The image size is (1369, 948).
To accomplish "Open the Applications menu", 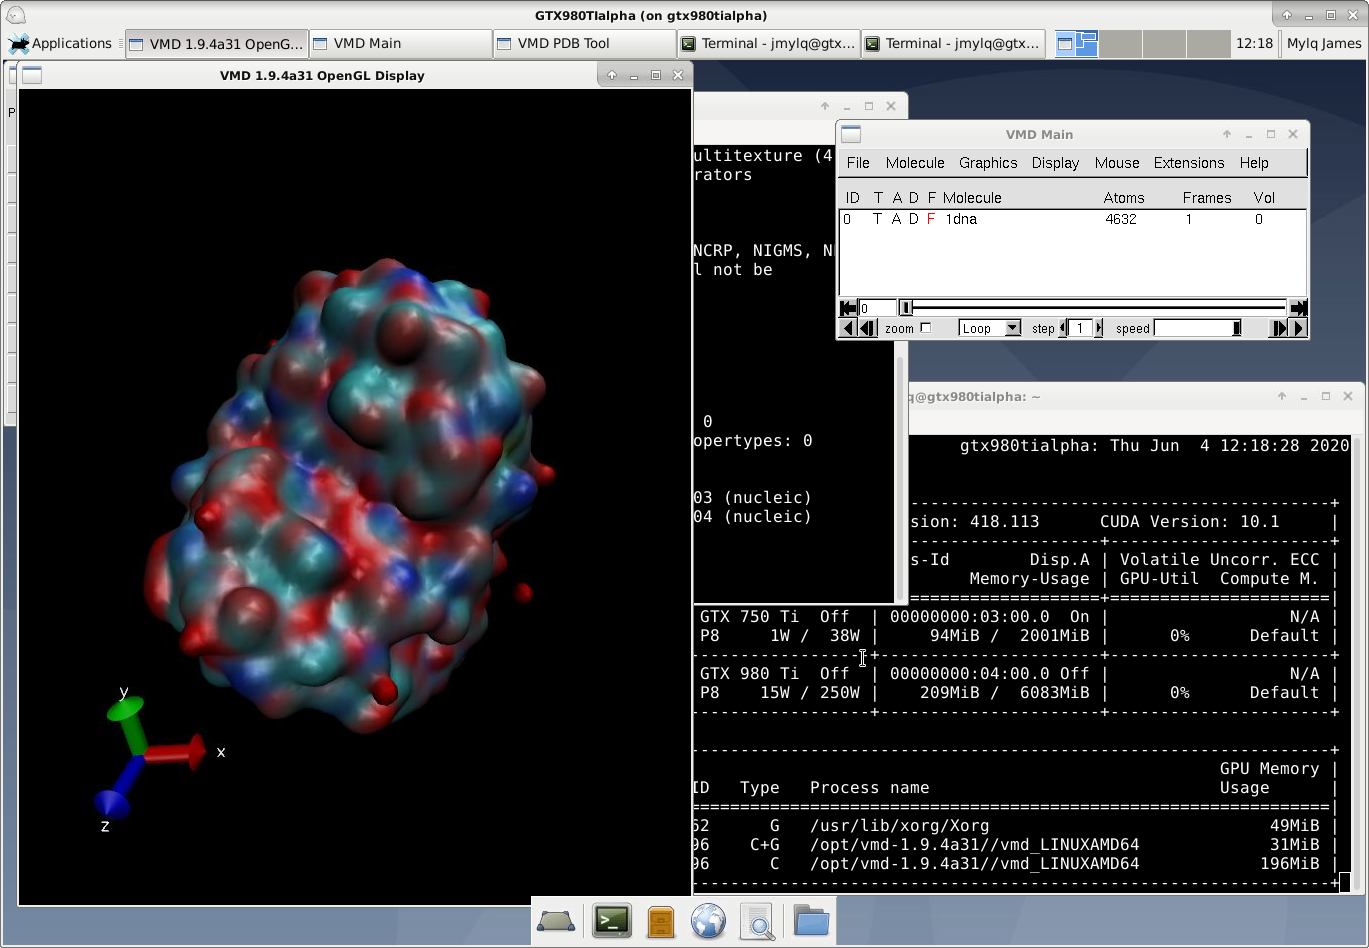I will (x=61, y=43).
